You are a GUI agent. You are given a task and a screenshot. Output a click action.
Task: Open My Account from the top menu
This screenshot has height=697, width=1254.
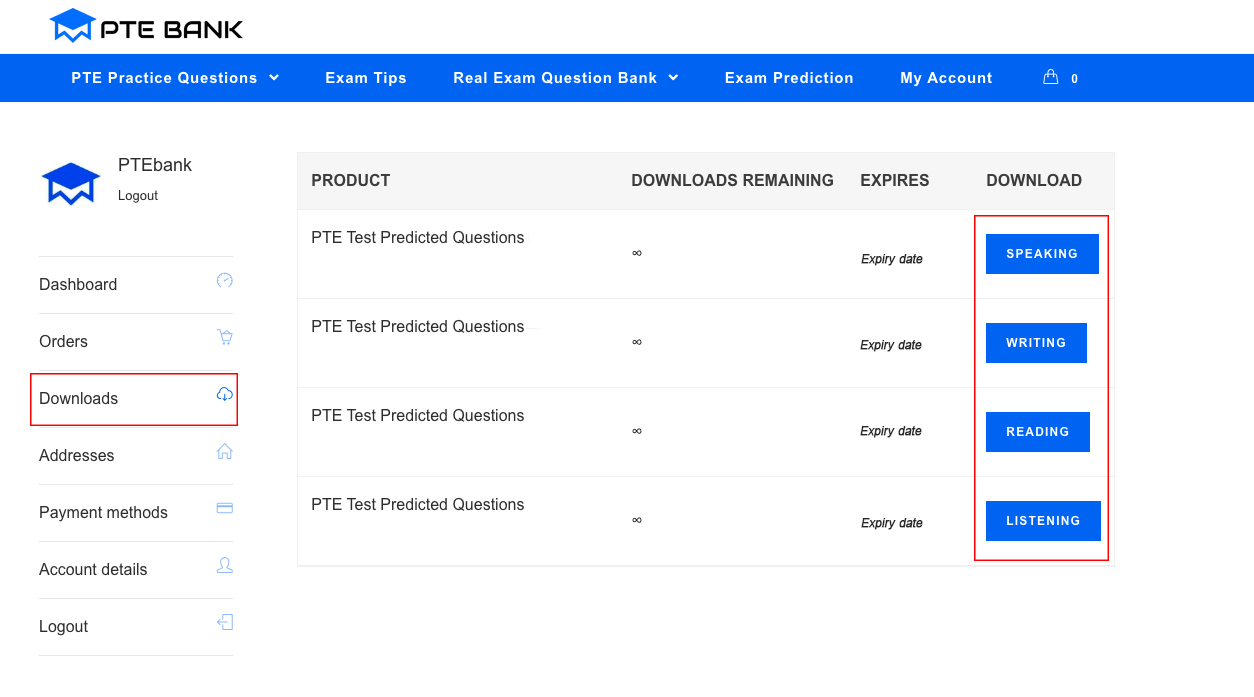click(946, 77)
